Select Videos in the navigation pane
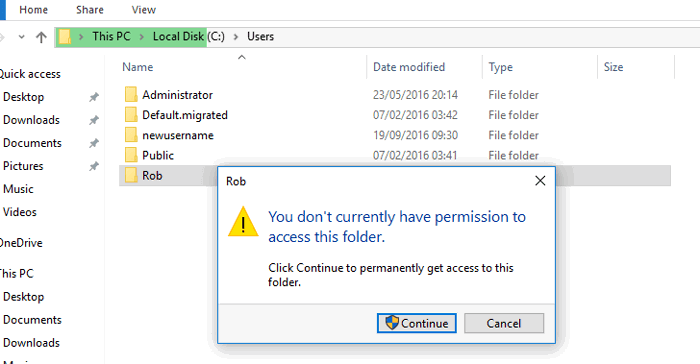700x364 pixels. point(20,212)
